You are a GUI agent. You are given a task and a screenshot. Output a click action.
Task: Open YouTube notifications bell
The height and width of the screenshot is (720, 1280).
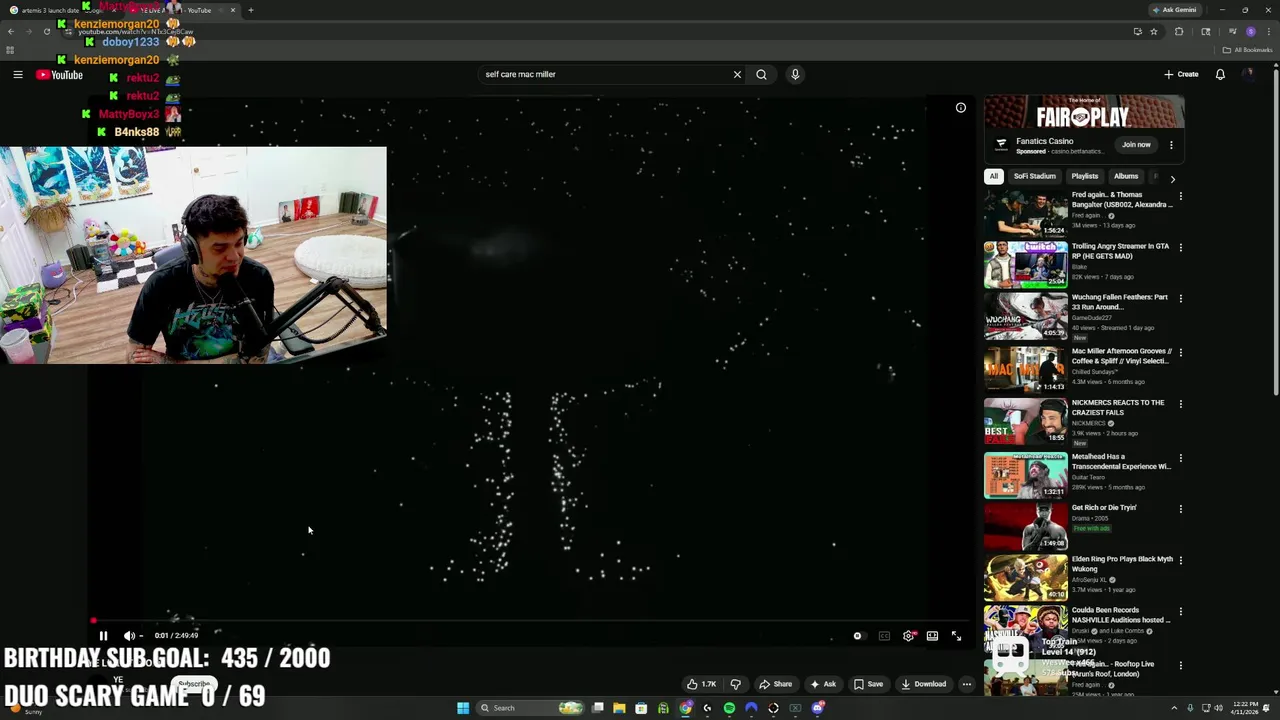1220,74
